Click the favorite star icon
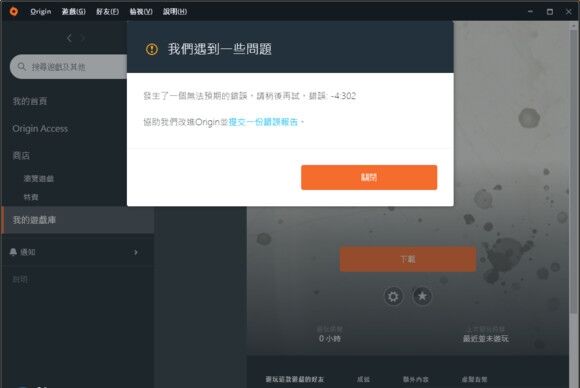 point(422,296)
